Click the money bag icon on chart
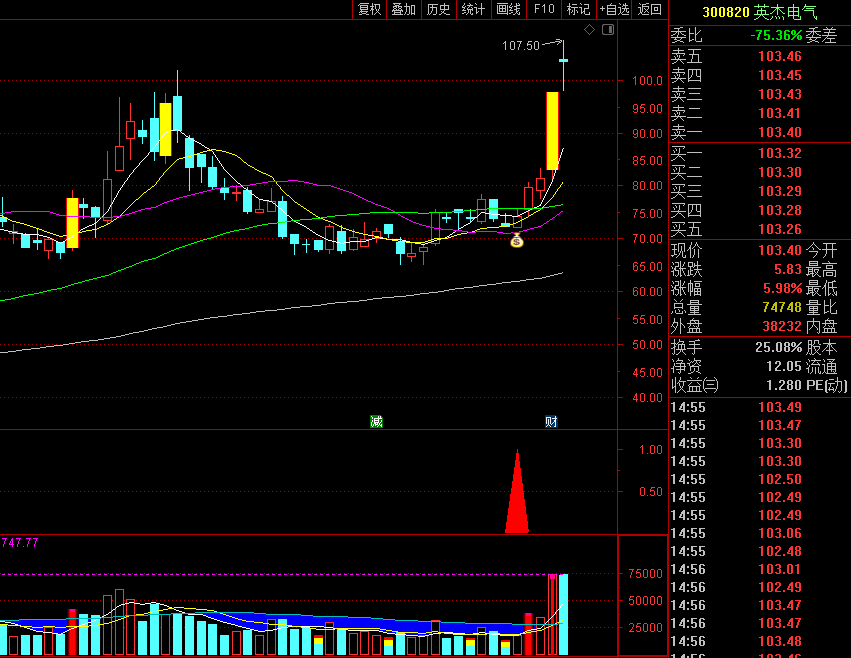The width and height of the screenshot is (851, 658). 517,240
